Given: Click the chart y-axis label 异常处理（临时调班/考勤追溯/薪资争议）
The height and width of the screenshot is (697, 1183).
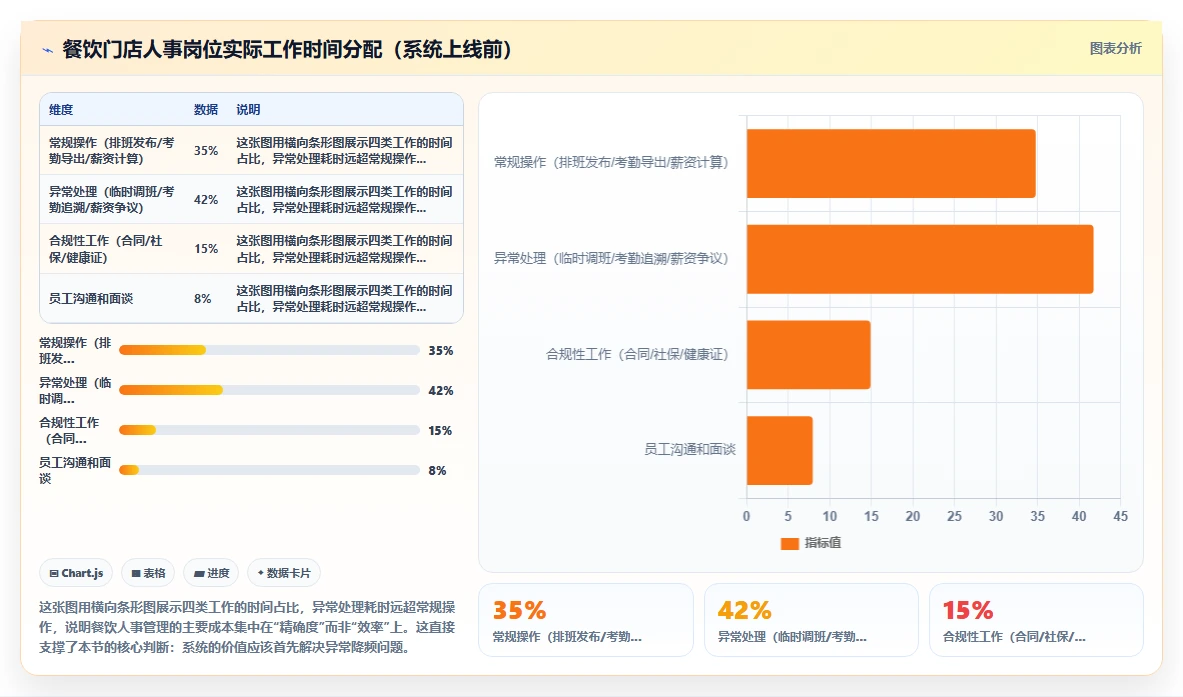Looking at the screenshot, I should coord(611,258).
